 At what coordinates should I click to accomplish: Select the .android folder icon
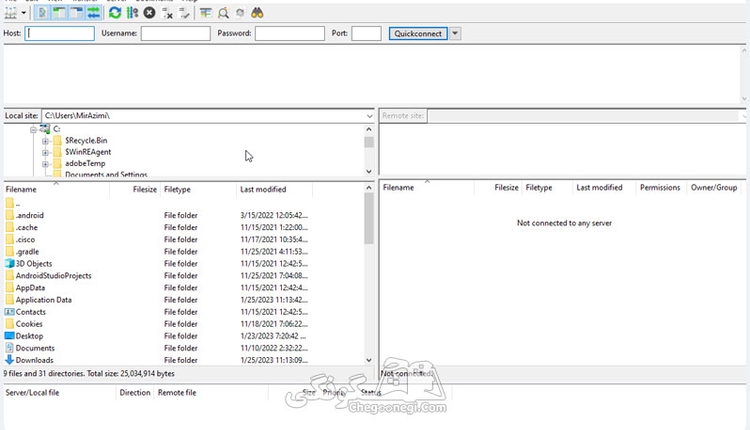click(10, 215)
